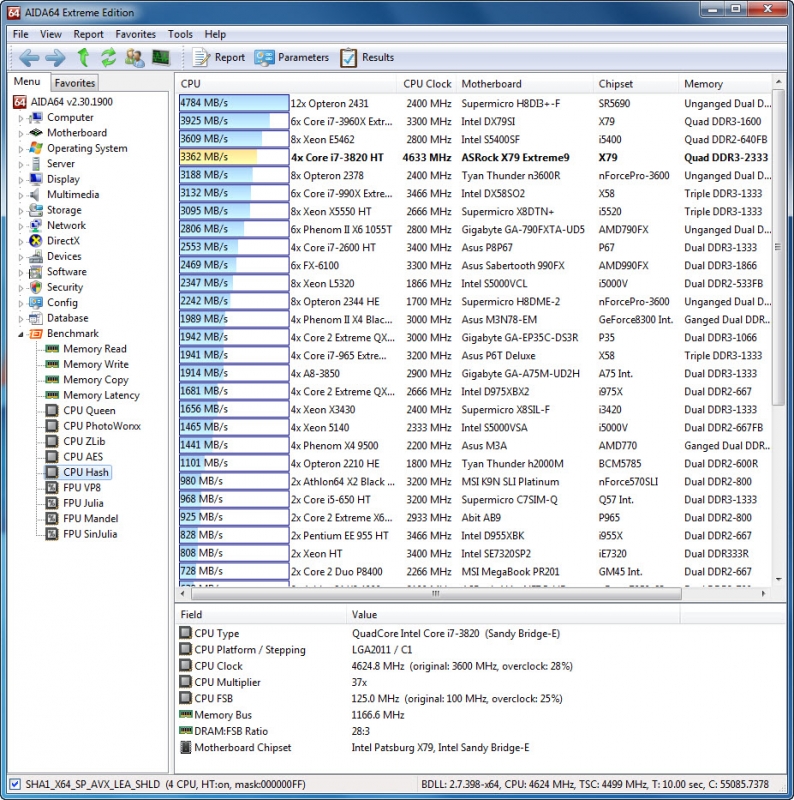The image size is (794, 800).
Task: Select the Network category
Action: [x=66, y=226]
